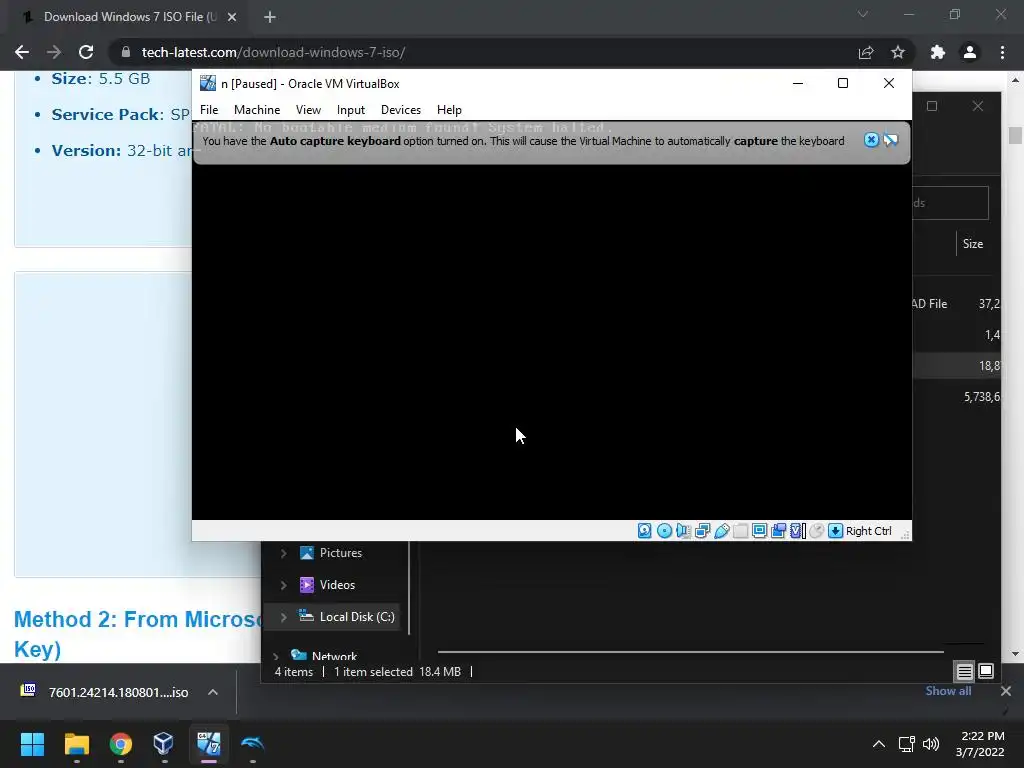The image size is (1024, 768).
Task: Show hidden tray icons chevron
Action: [879, 744]
